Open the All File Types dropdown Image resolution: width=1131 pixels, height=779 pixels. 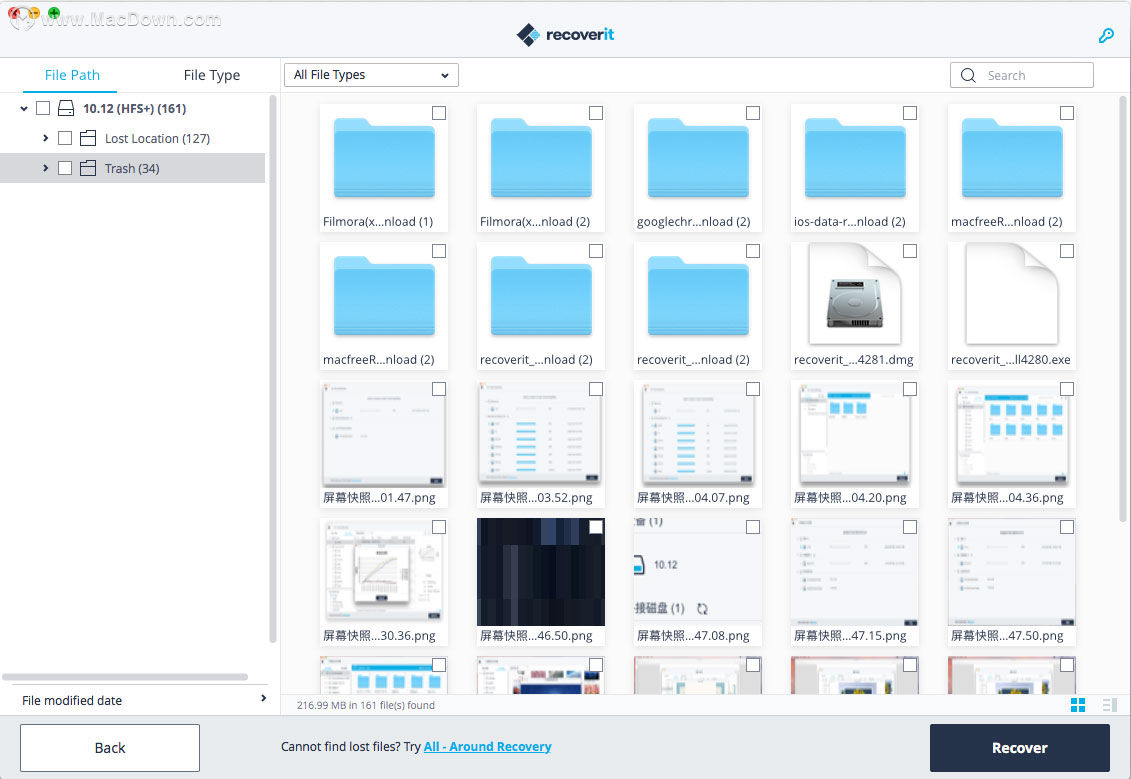tap(371, 75)
